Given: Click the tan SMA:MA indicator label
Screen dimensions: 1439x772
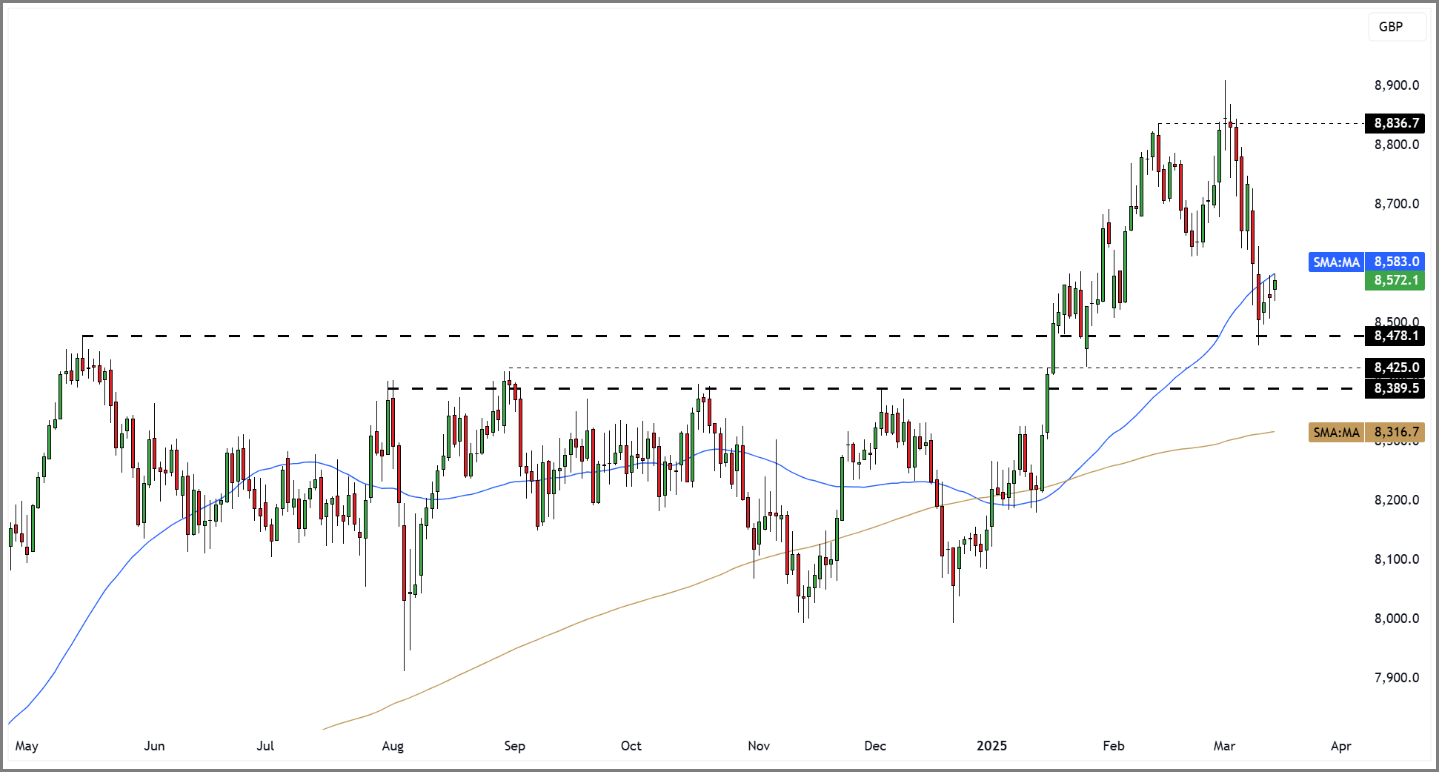Looking at the screenshot, I should [1336, 432].
